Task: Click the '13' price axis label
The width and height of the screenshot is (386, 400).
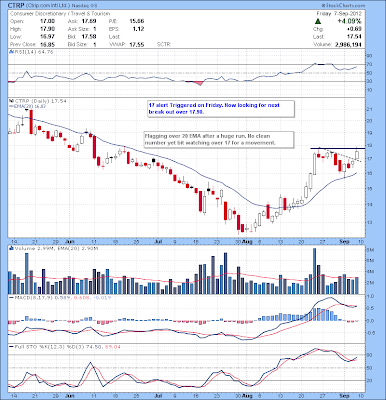Action: 370,222
